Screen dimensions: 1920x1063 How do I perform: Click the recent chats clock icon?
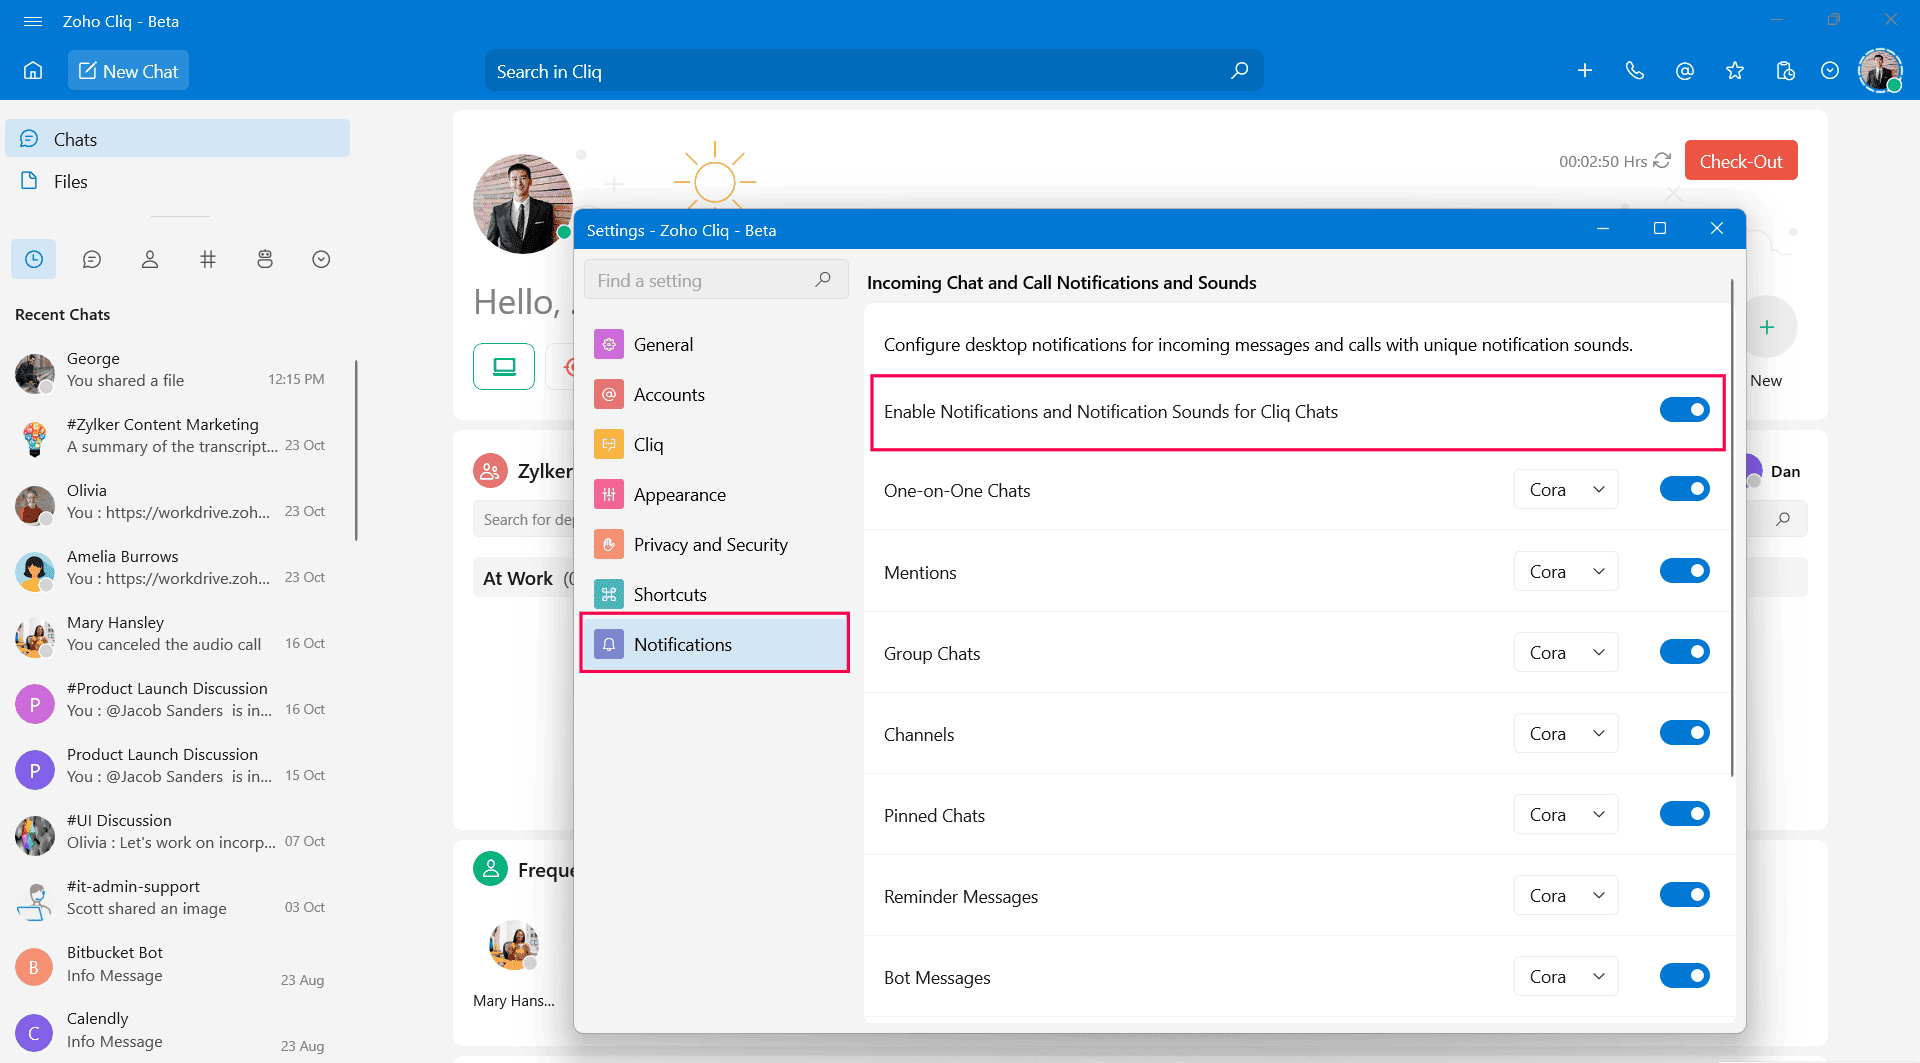click(x=34, y=260)
